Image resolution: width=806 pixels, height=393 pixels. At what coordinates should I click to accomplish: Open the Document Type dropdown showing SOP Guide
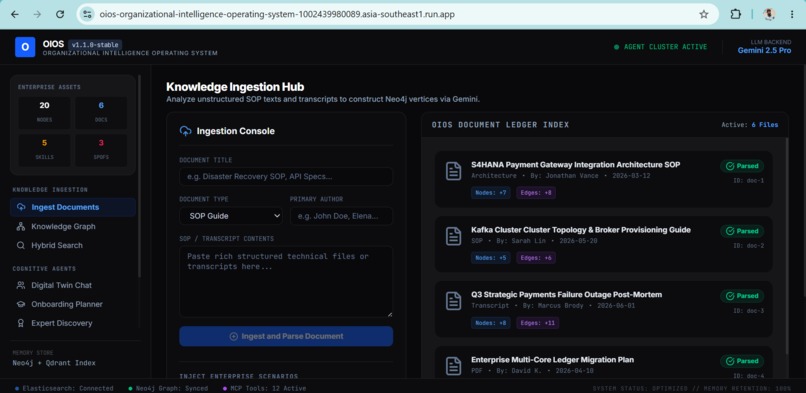coord(231,216)
